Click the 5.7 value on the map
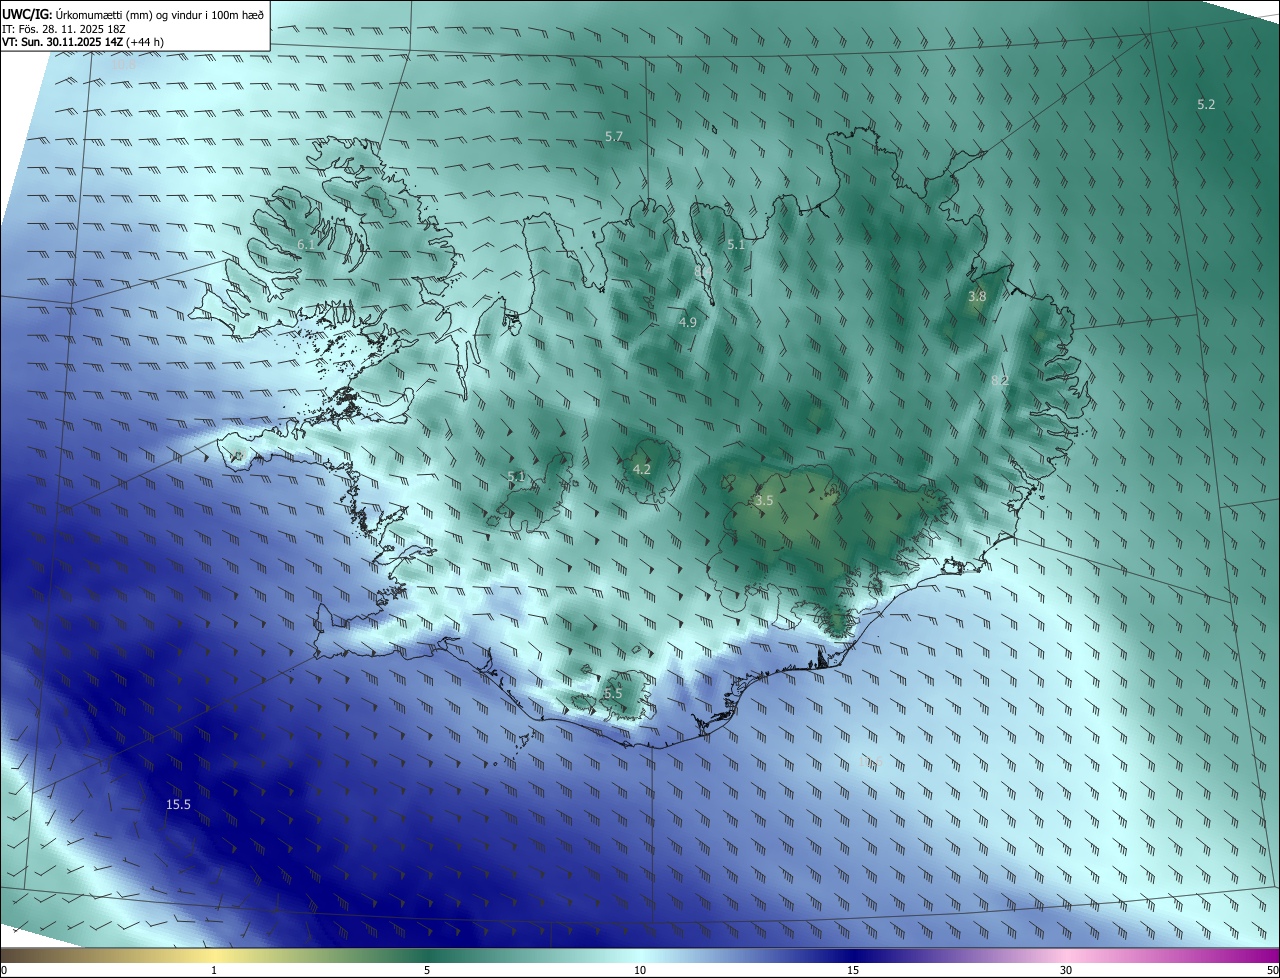This screenshot has height=978, width=1280. point(614,136)
